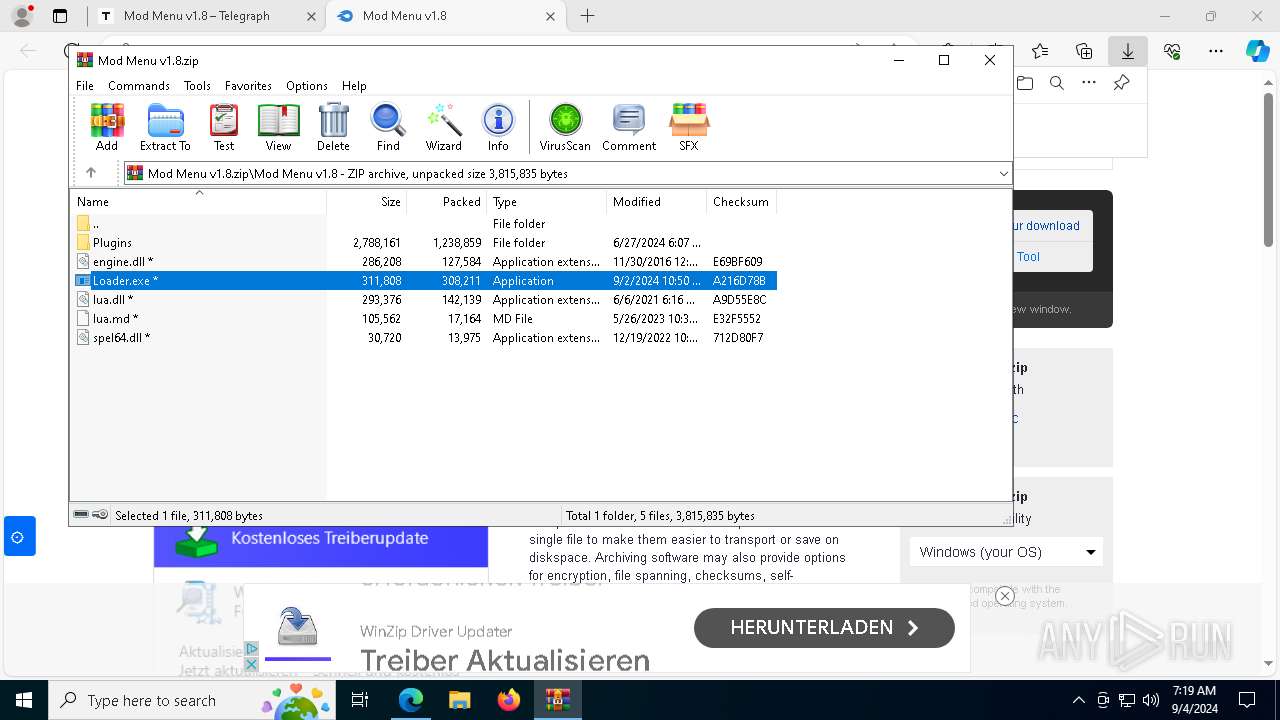
Task: Open the archive Info icon
Action: pyautogui.click(x=498, y=127)
